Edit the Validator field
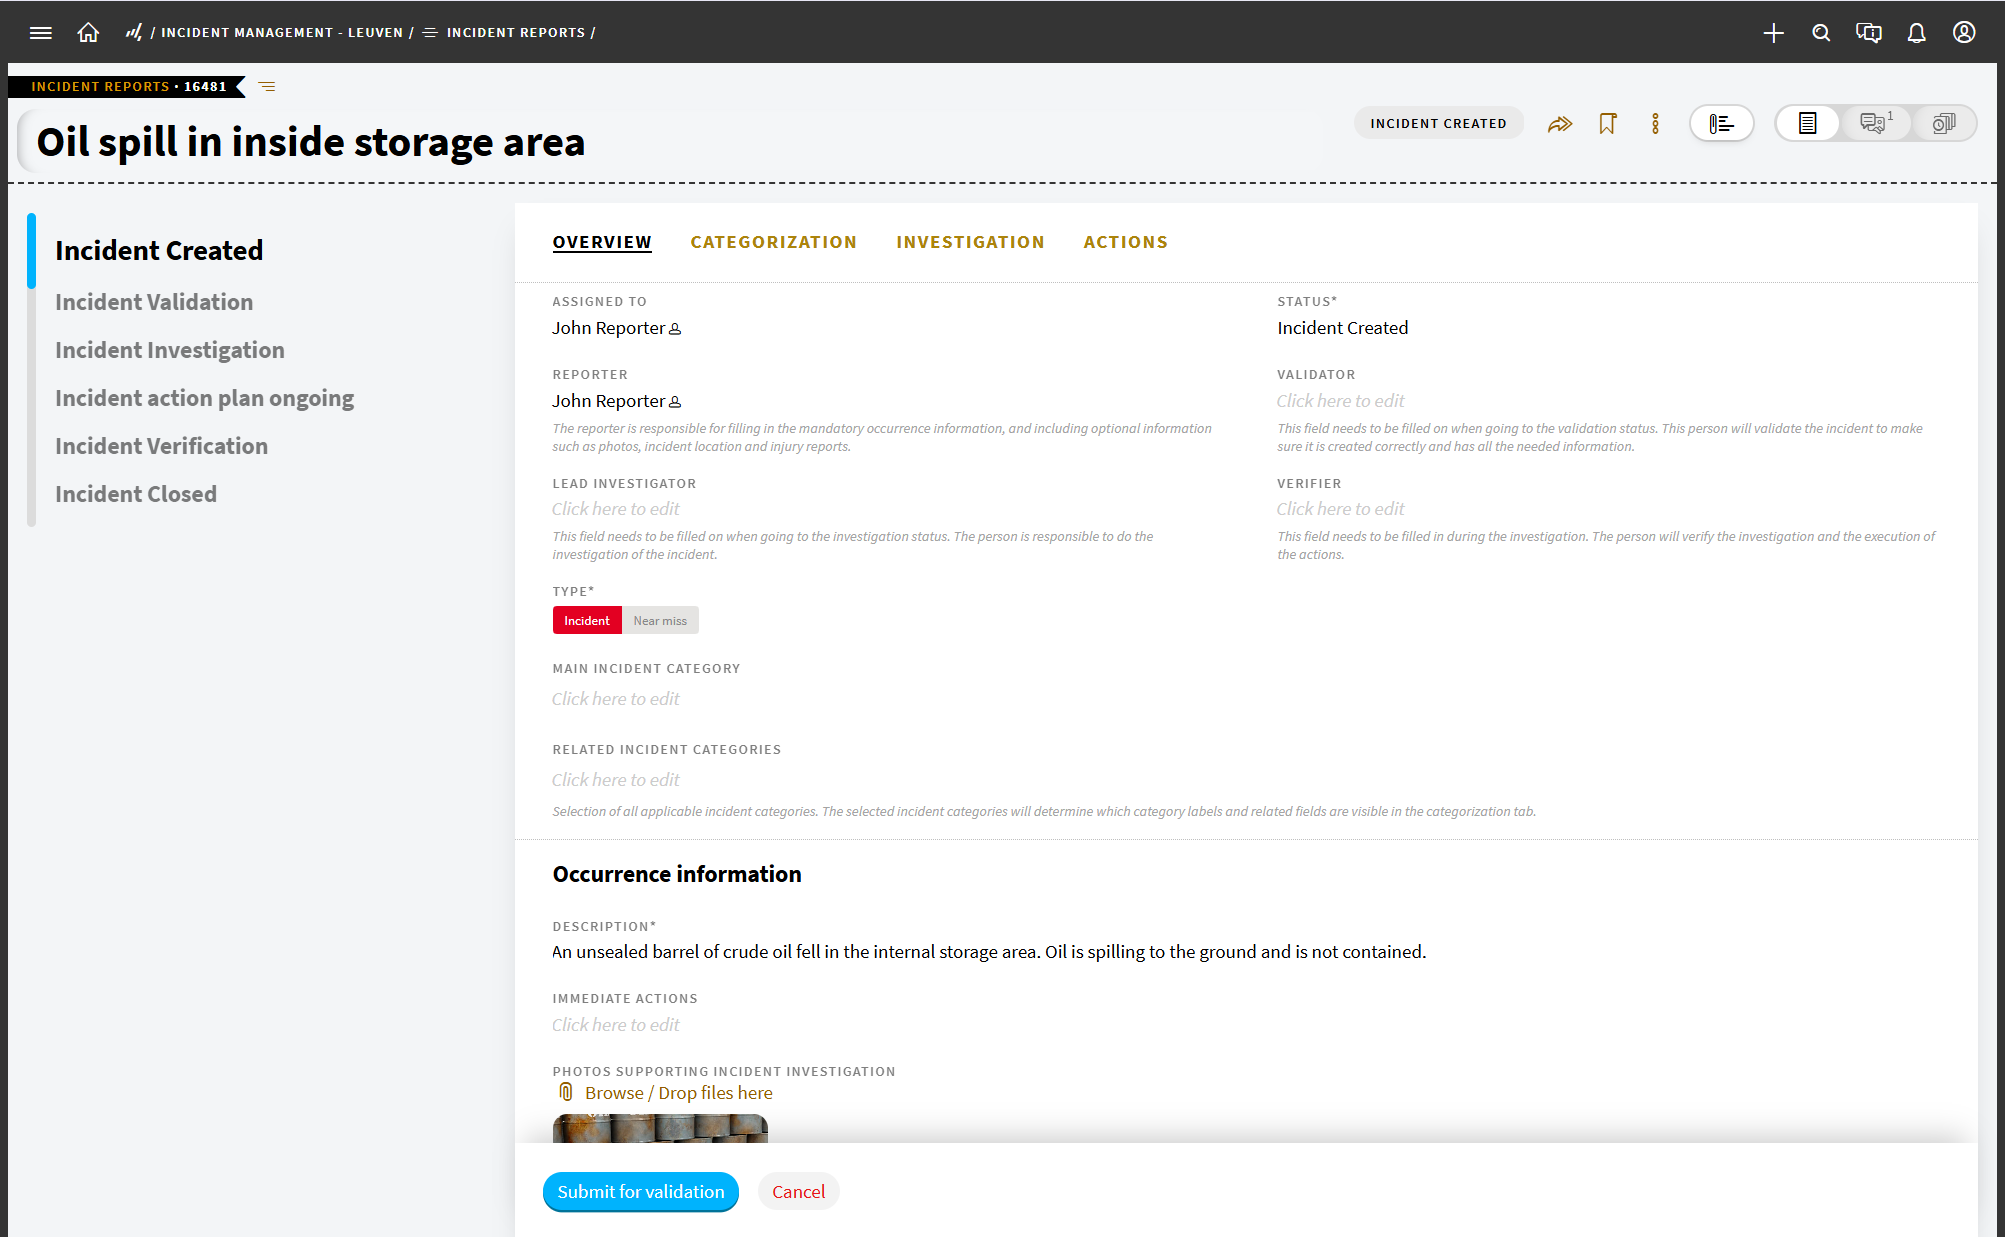This screenshot has height=1237, width=2005. [x=1341, y=401]
